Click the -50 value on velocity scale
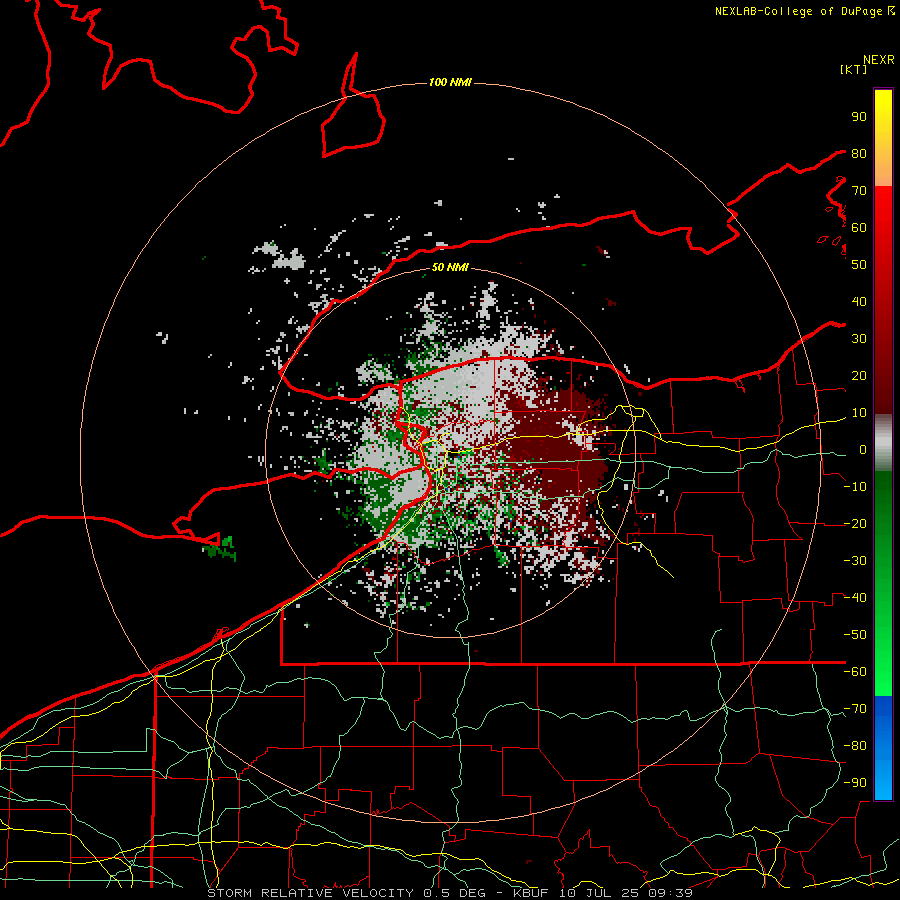 [x=855, y=635]
